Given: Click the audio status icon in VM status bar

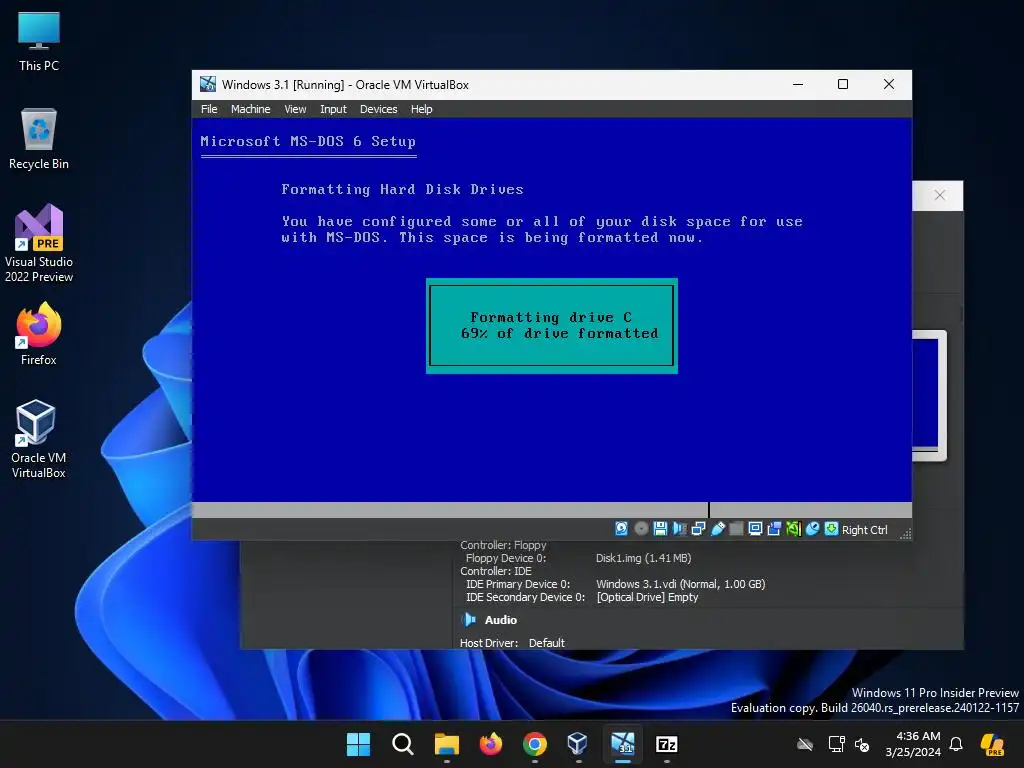Looking at the screenshot, I should coord(680,529).
